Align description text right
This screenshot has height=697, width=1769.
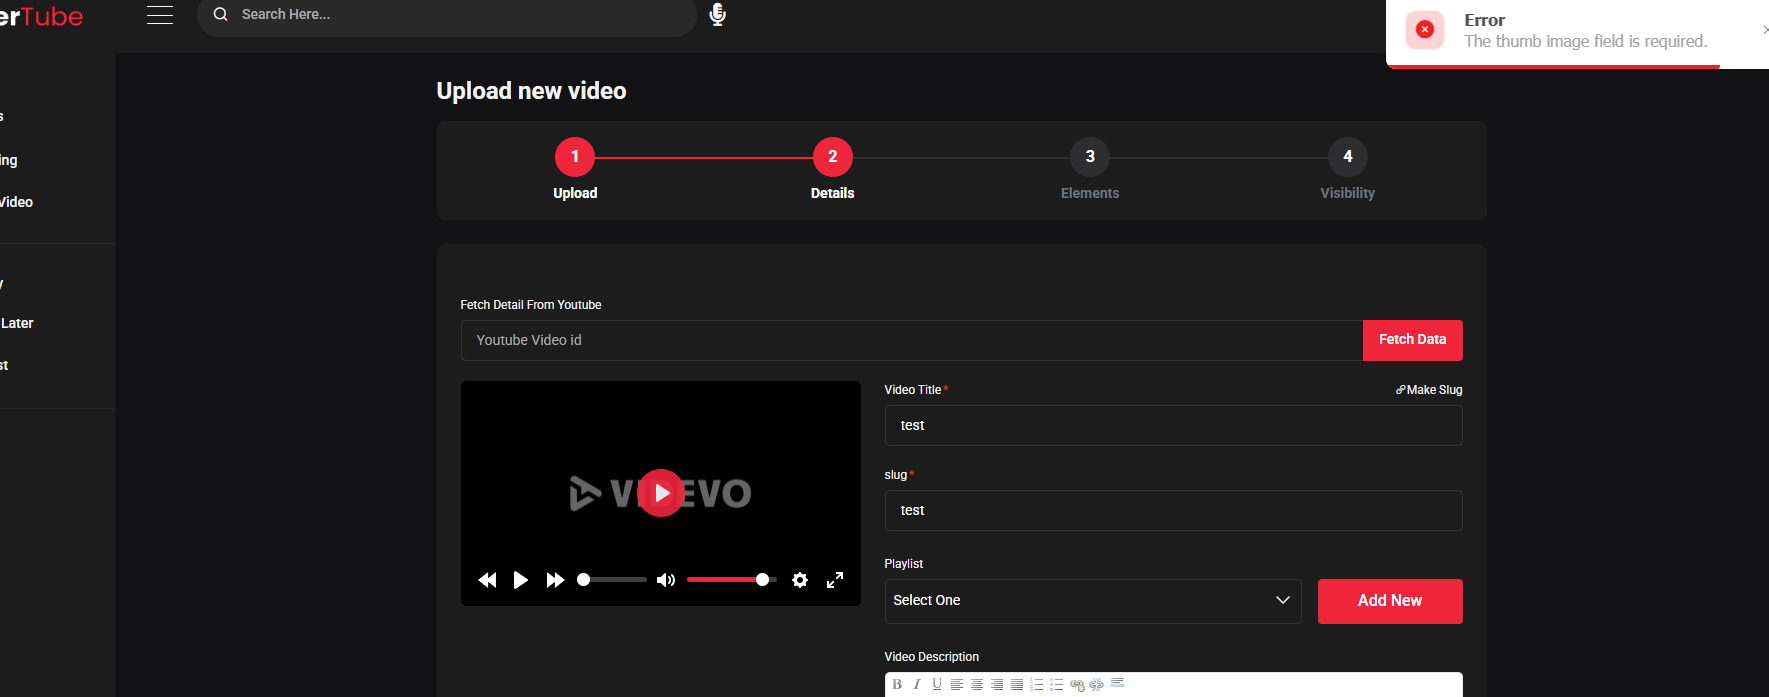click(997, 684)
